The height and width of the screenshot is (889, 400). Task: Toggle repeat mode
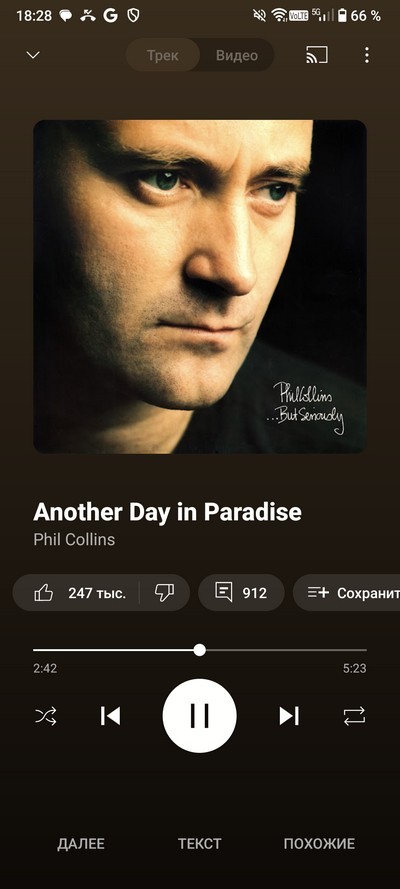pyautogui.click(x=355, y=717)
